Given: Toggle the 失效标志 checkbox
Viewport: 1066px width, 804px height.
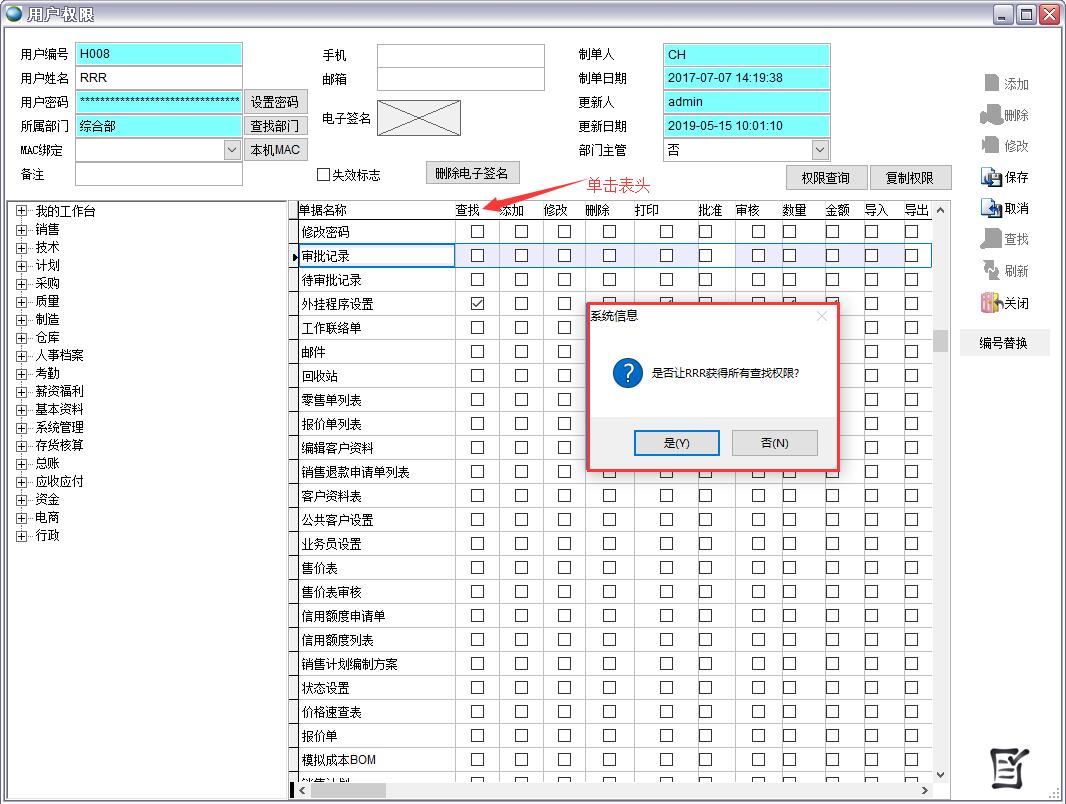Looking at the screenshot, I should point(323,175).
